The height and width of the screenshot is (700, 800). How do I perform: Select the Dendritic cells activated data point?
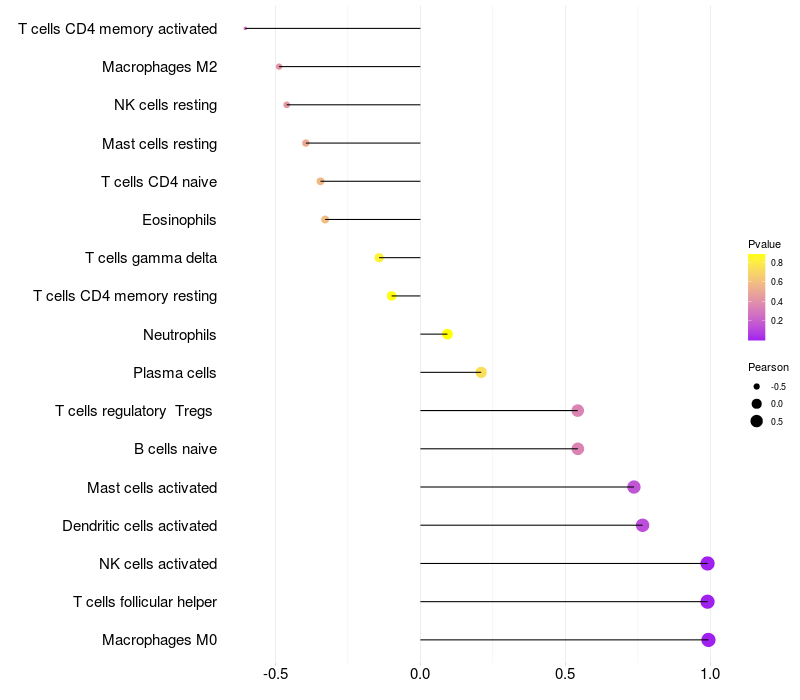coord(642,525)
